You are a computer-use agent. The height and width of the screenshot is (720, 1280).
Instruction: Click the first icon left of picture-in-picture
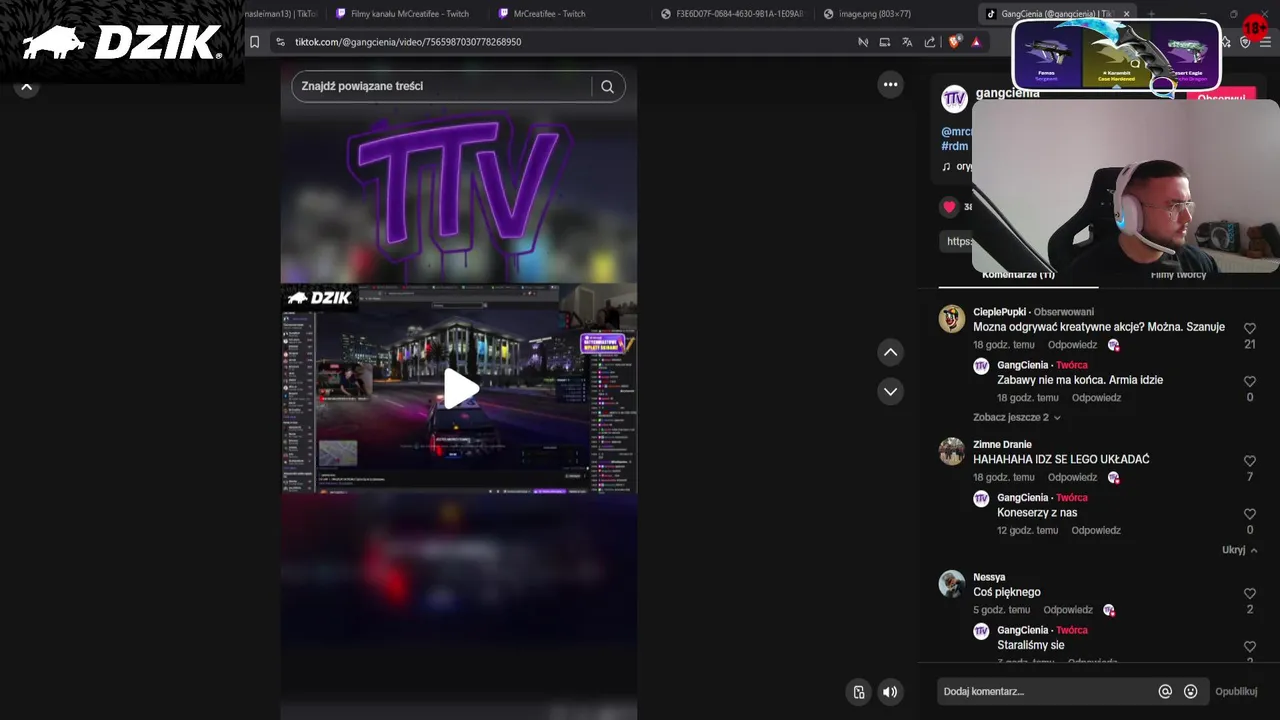pyautogui.click(x=862, y=42)
